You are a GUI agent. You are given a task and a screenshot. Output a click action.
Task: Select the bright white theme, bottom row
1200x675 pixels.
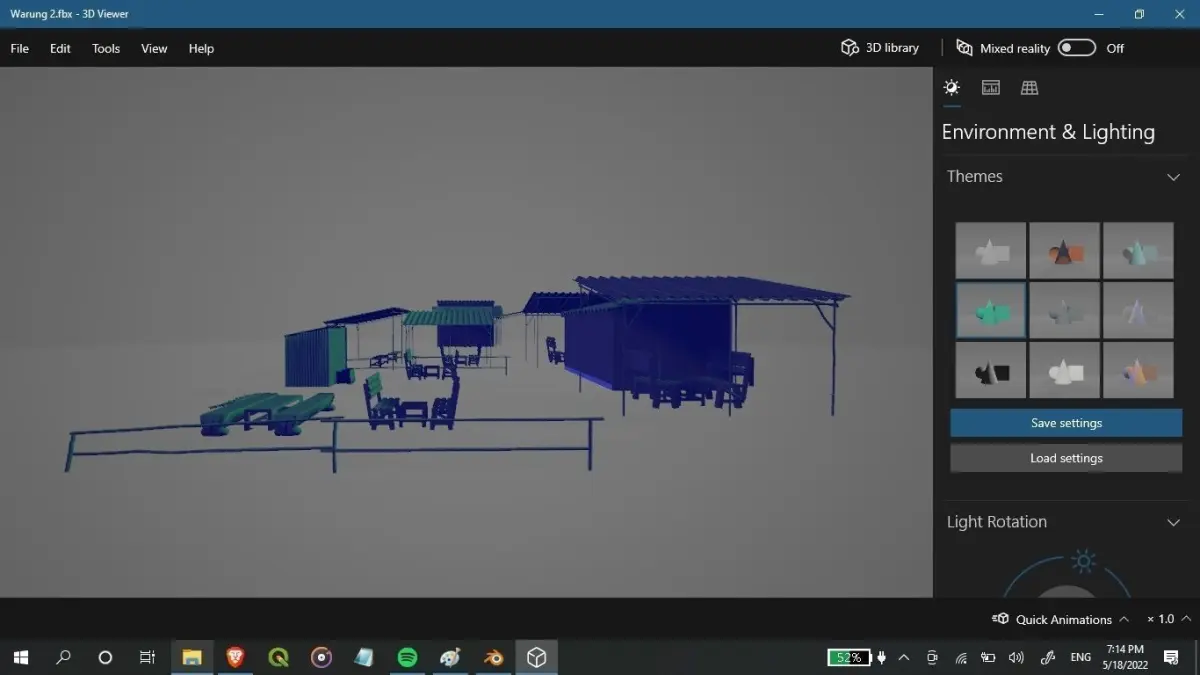(1064, 370)
